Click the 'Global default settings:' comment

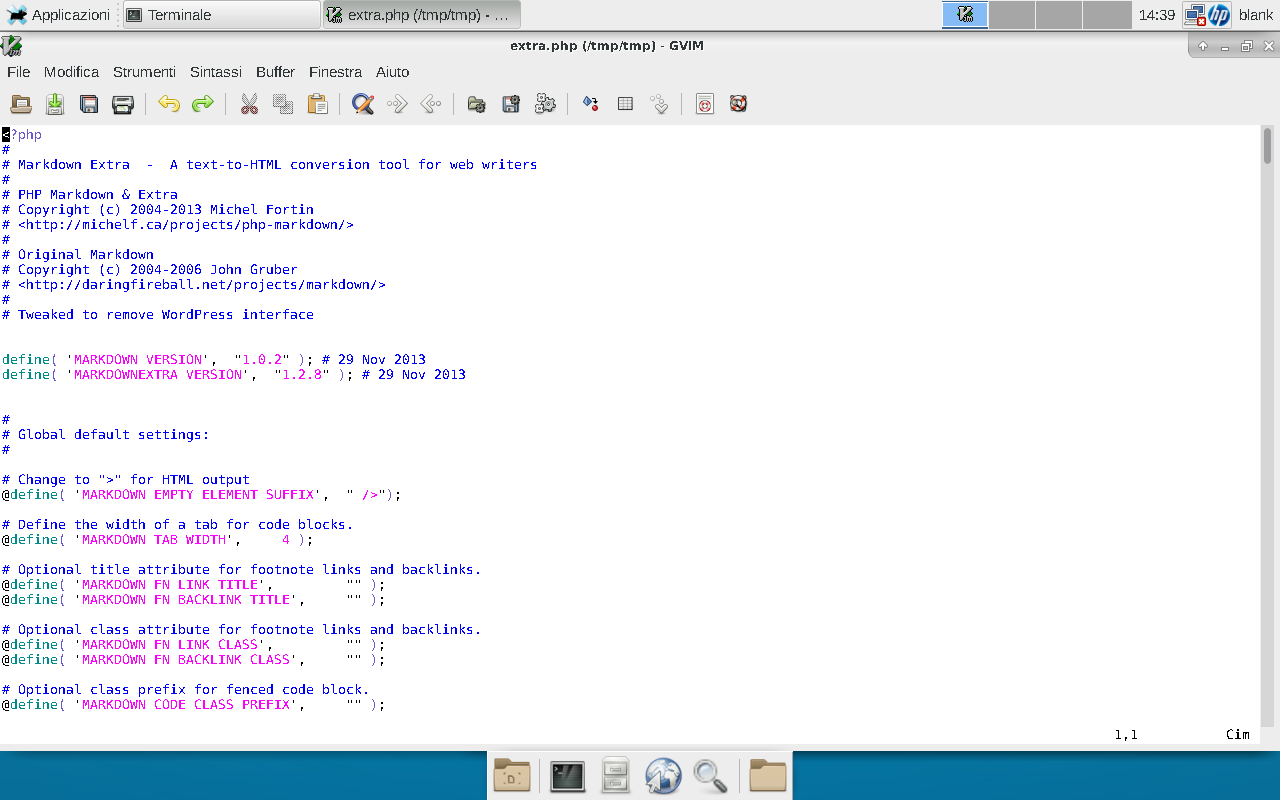[x=106, y=435]
